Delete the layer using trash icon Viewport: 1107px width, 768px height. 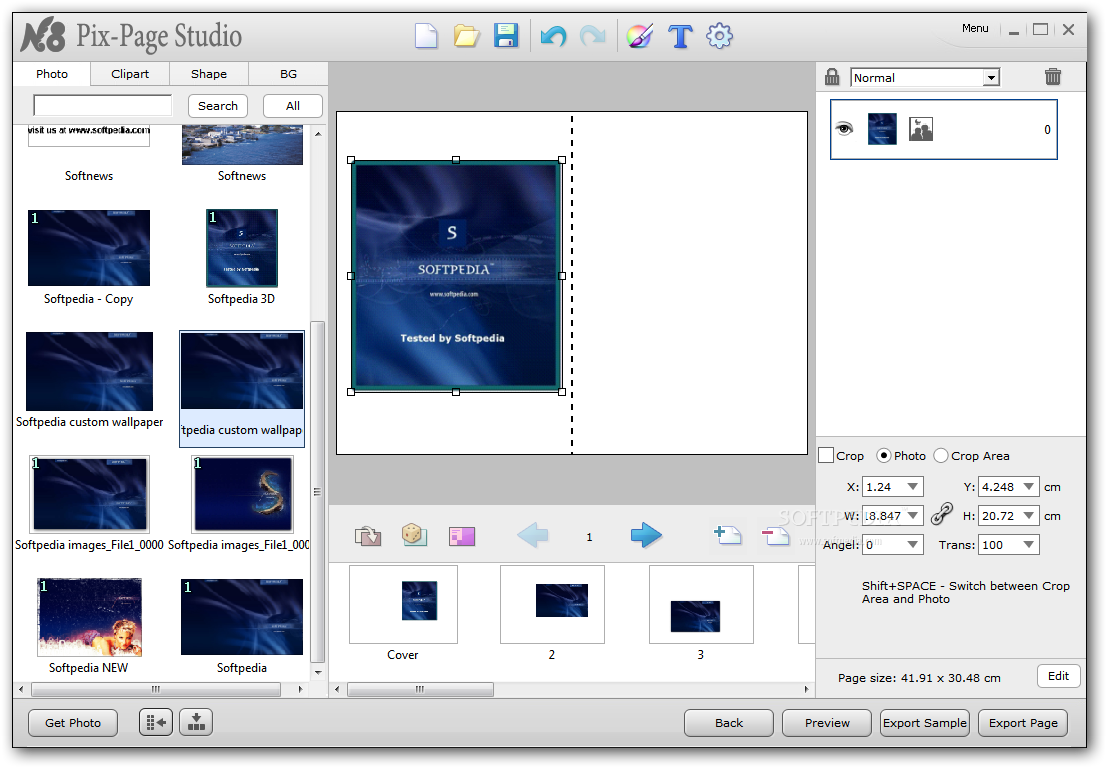pyautogui.click(x=1053, y=76)
